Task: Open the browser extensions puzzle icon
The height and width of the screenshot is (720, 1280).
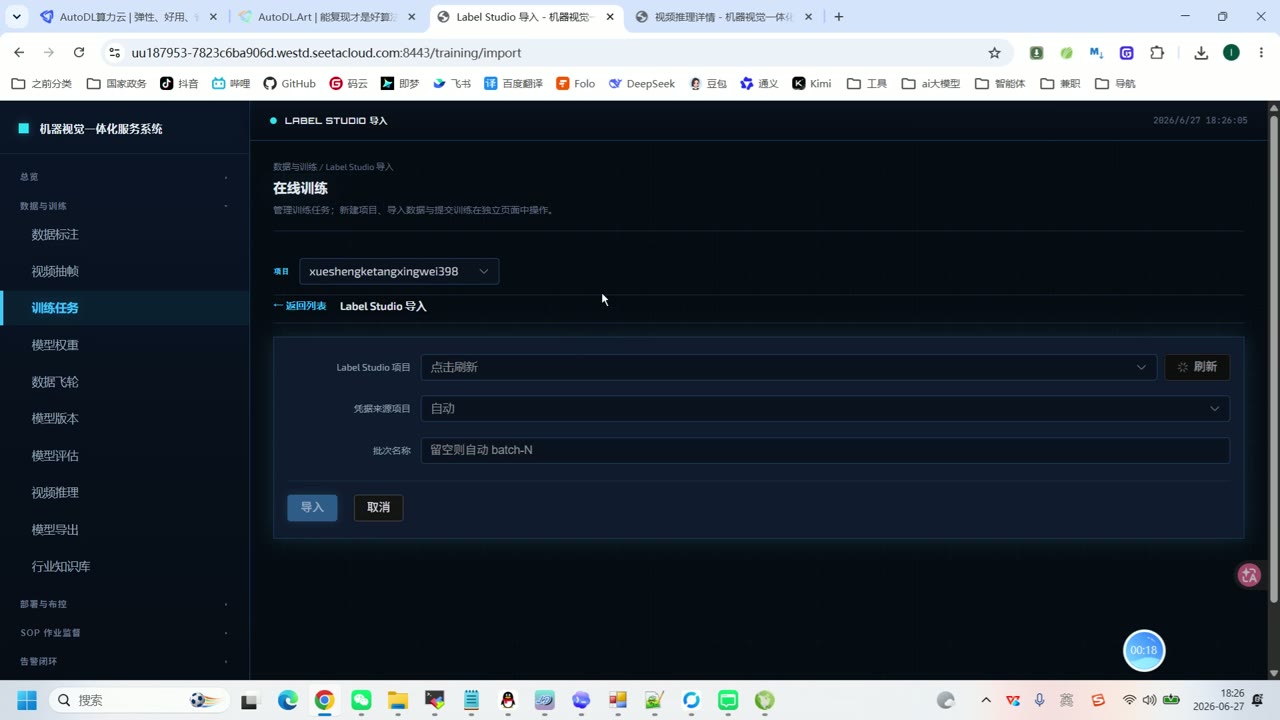Action: (x=1157, y=53)
